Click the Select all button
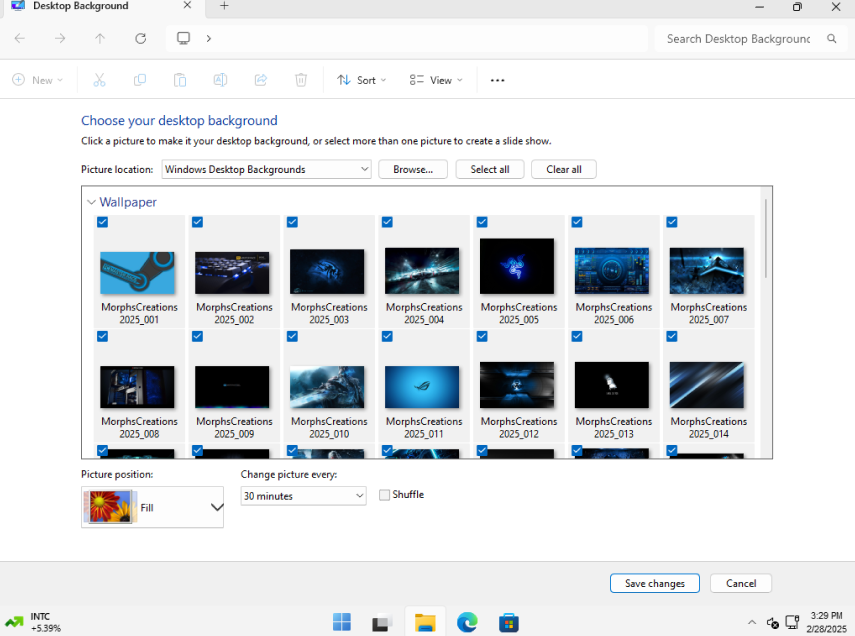This screenshot has height=636, width=855. click(x=490, y=170)
